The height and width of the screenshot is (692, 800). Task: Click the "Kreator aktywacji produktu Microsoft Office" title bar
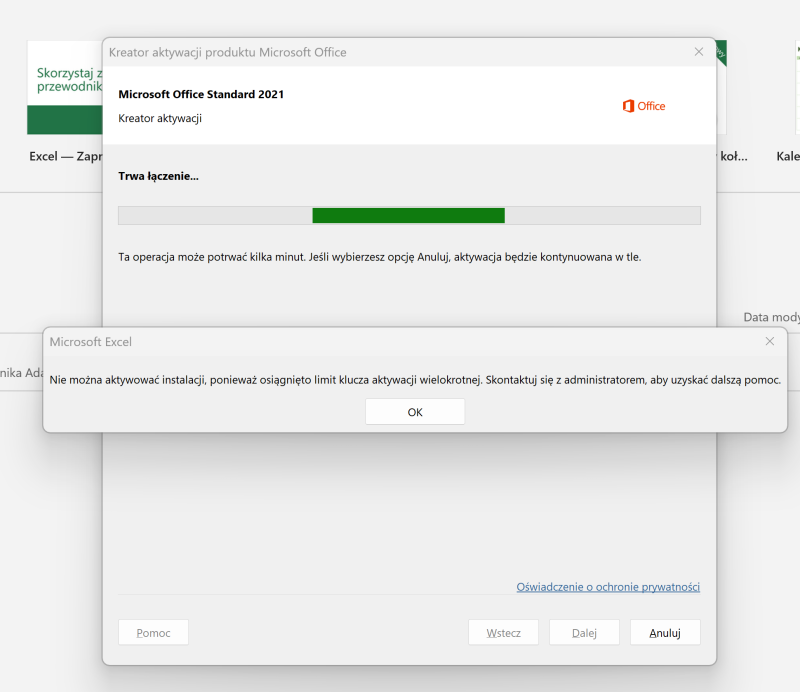coord(227,52)
